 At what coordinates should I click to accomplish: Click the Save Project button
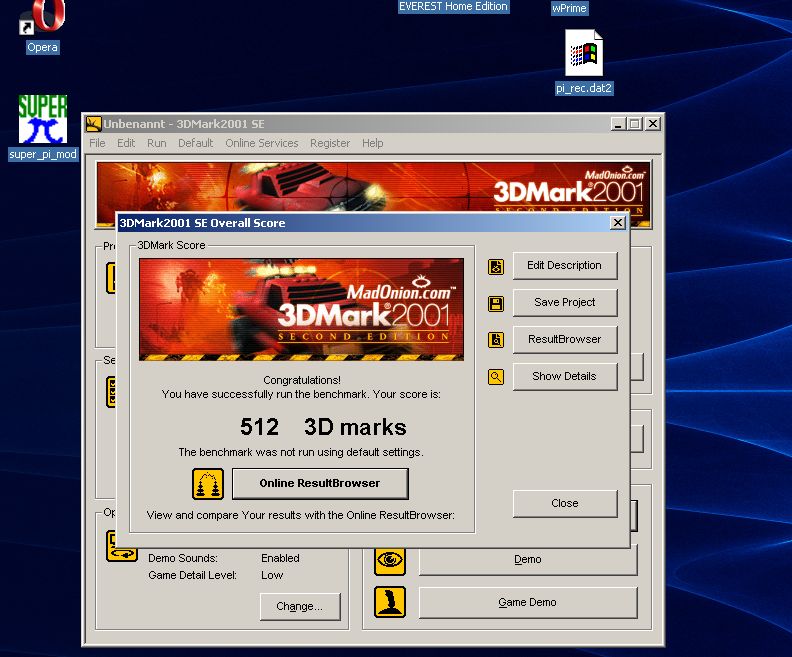pyautogui.click(x=565, y=302)
